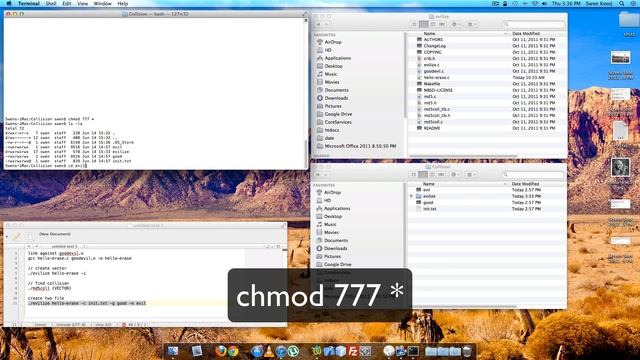Launch VLC from the Dock

click(269, 351)
